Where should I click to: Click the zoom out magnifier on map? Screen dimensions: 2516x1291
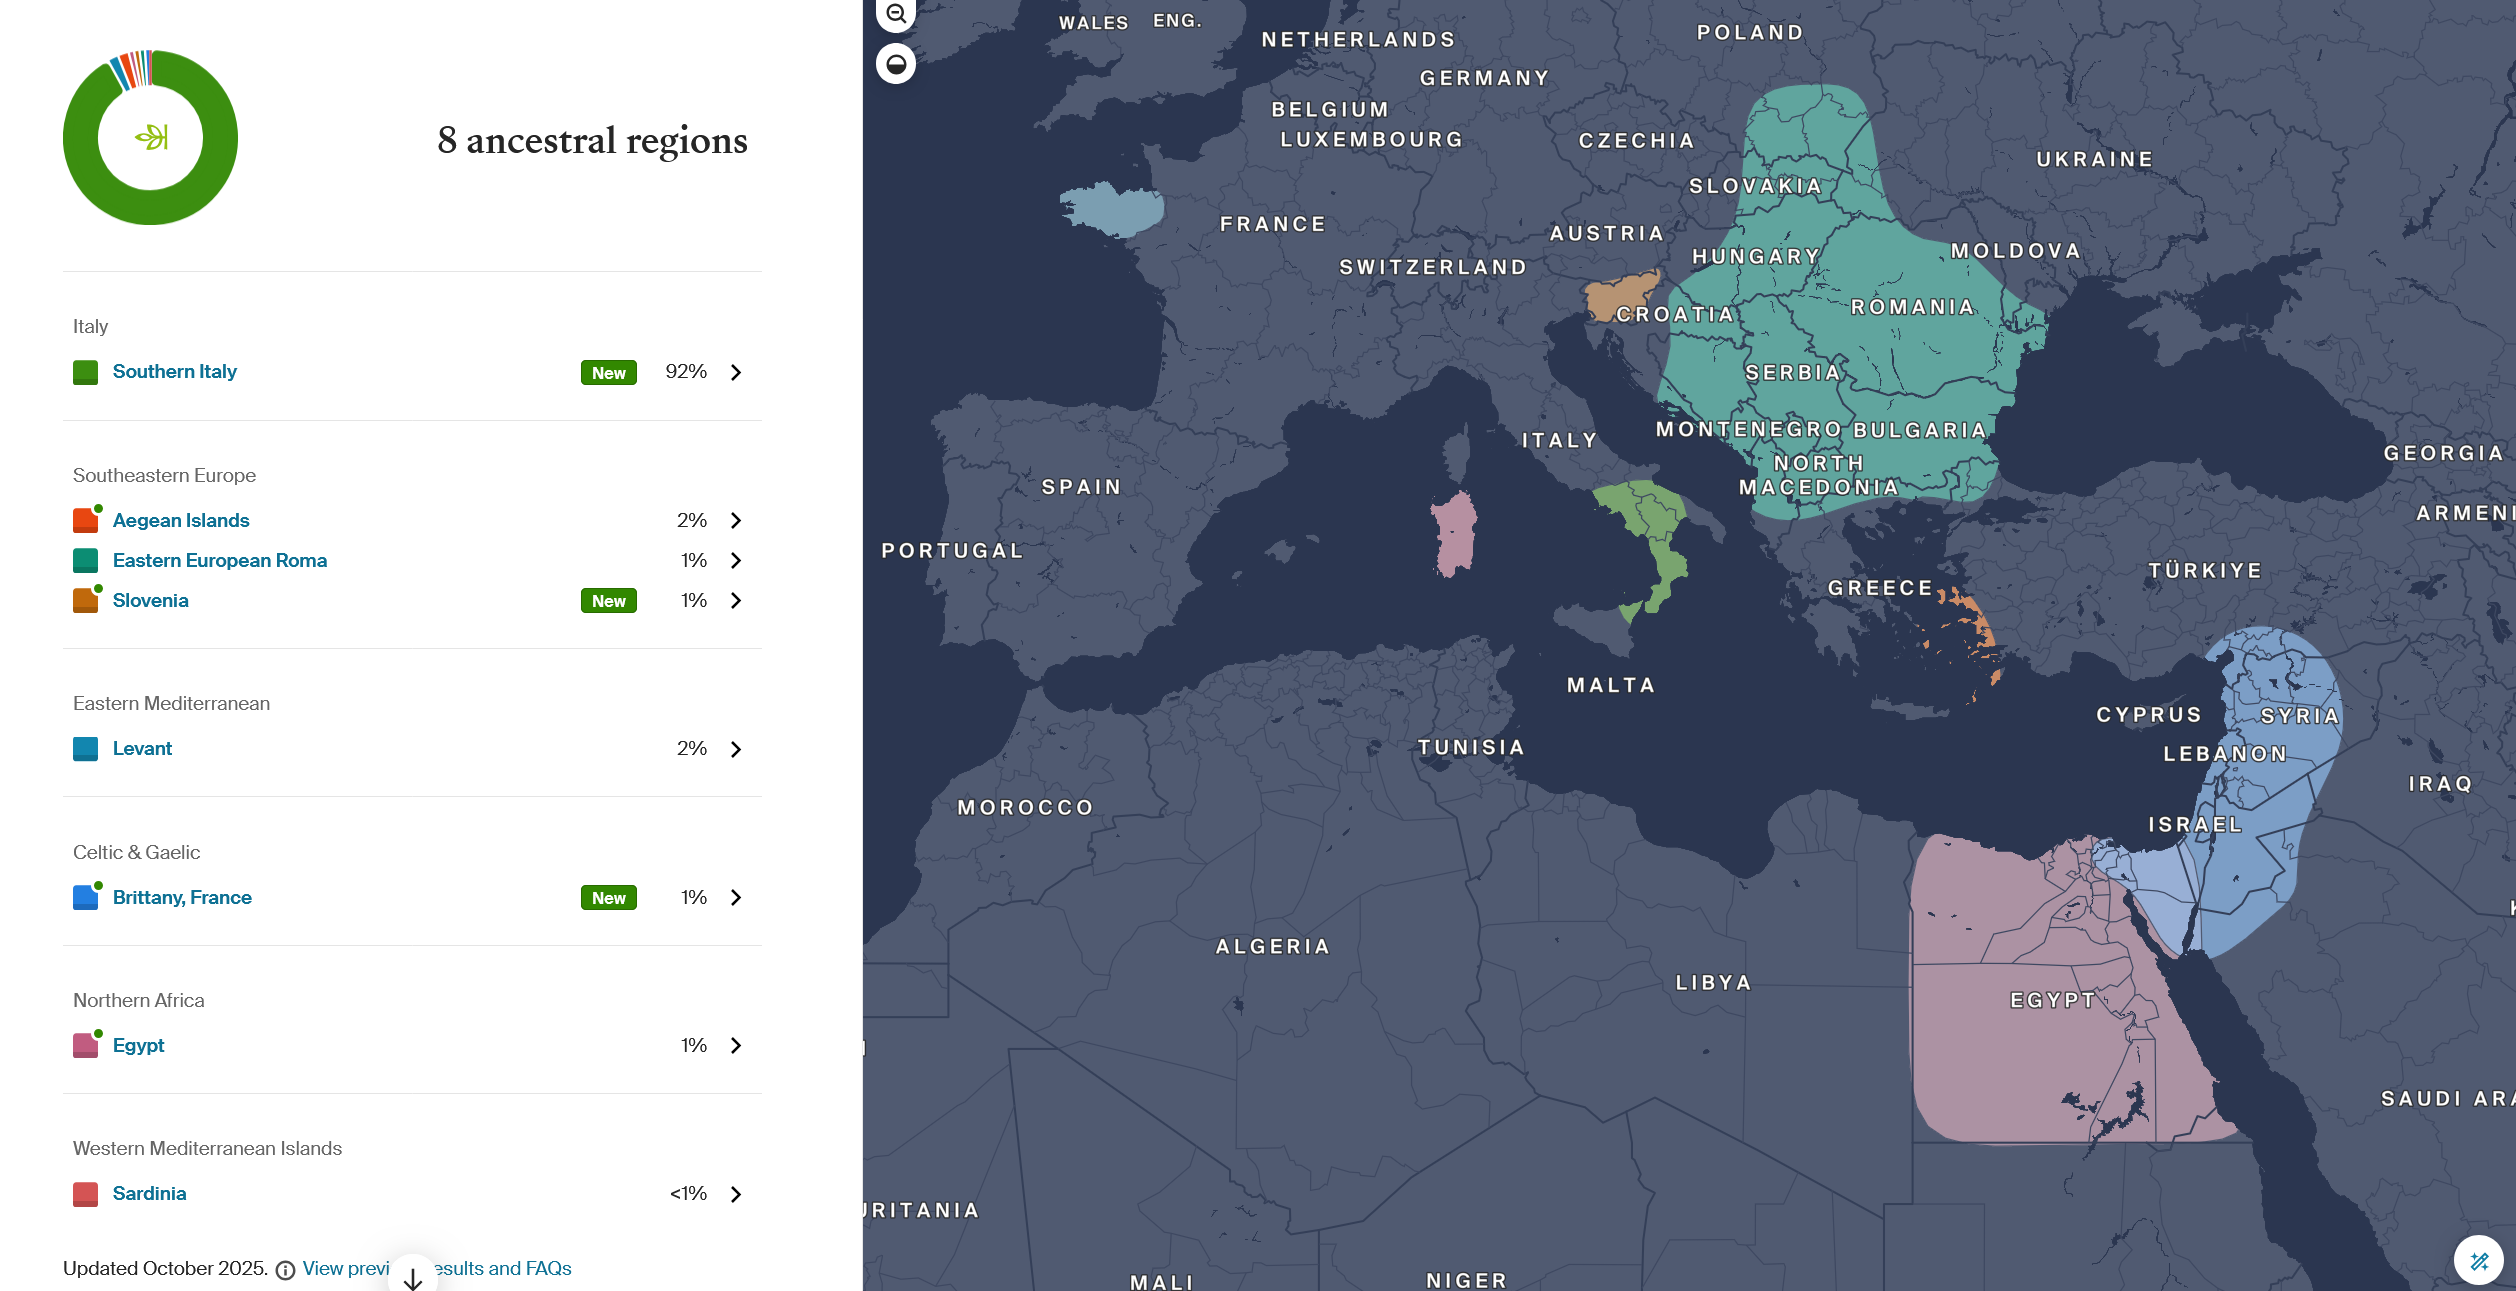coord(896,14)
